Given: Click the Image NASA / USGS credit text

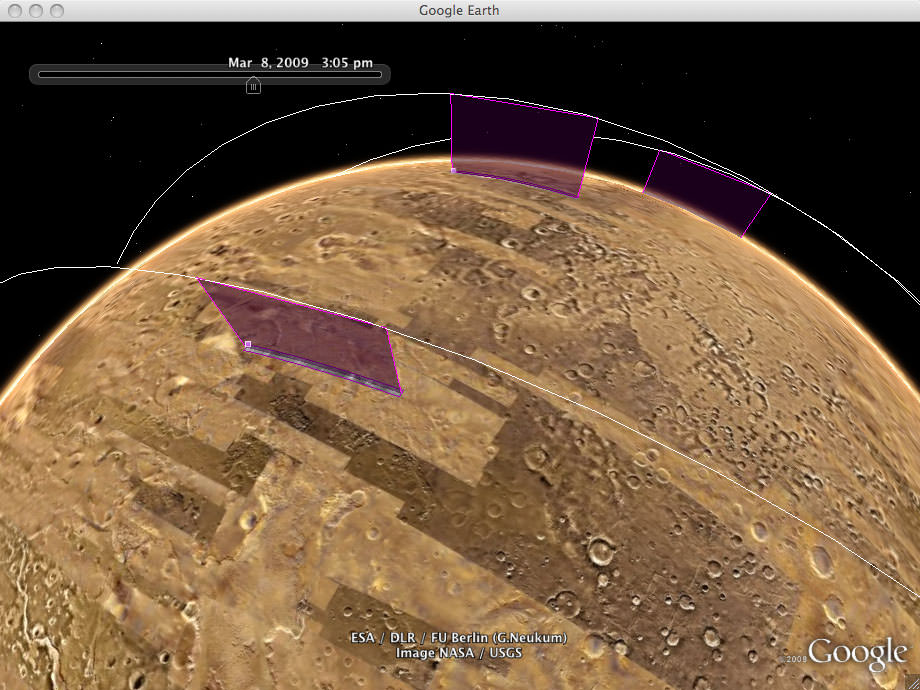Looking at the screenshot, I should coord(458,653).
